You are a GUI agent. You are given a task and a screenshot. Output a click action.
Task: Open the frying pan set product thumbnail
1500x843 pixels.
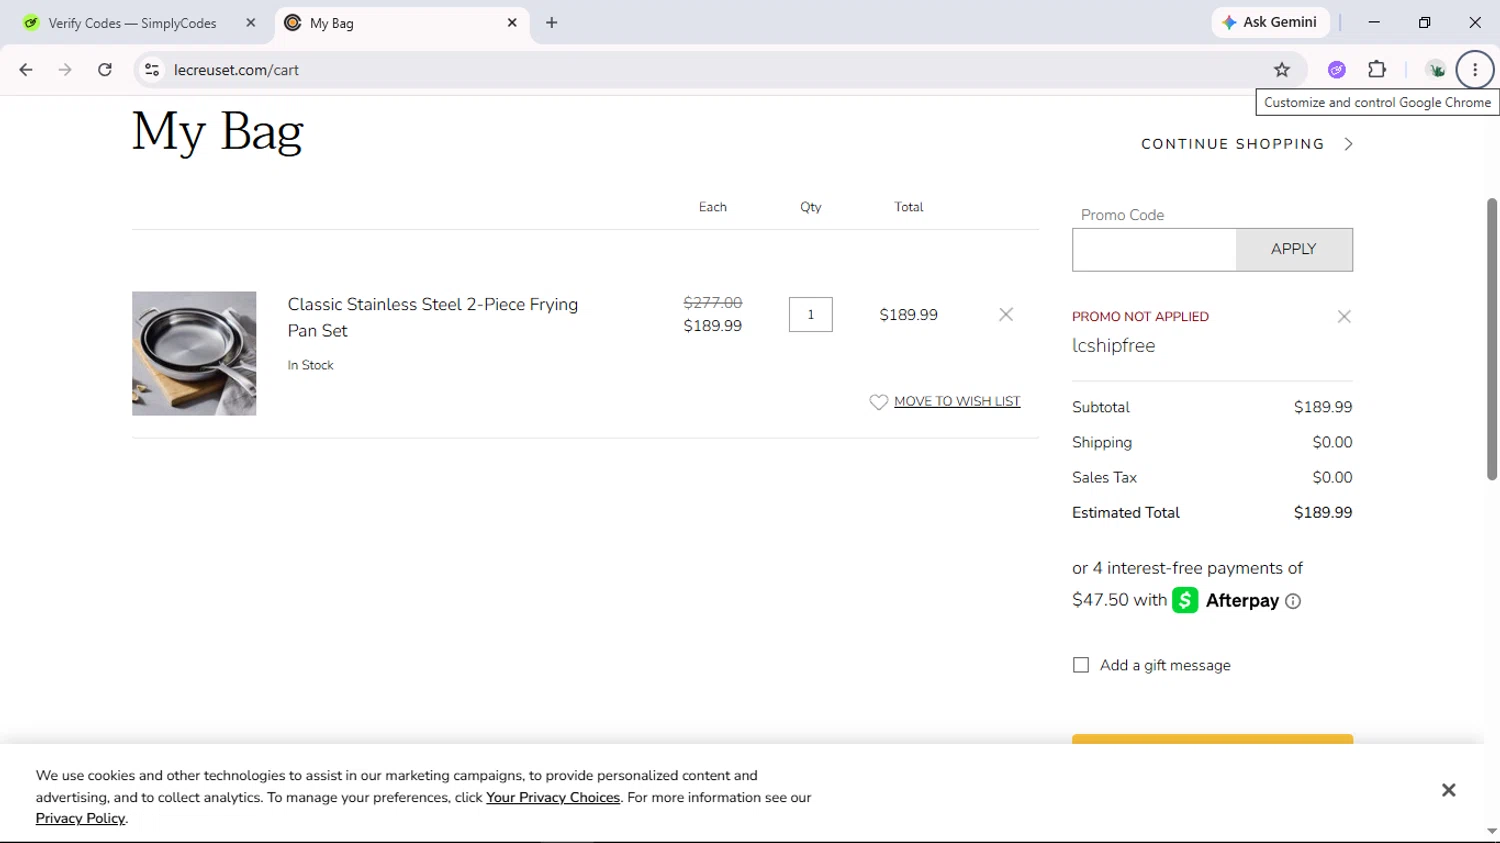(194, 354)
